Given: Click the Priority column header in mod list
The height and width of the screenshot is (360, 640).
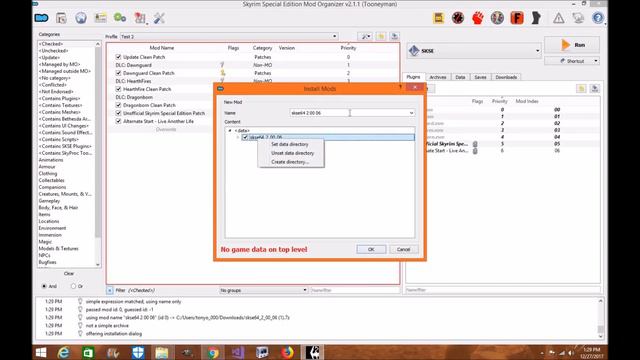Looking at the screenshot, I should click(348, 48).
